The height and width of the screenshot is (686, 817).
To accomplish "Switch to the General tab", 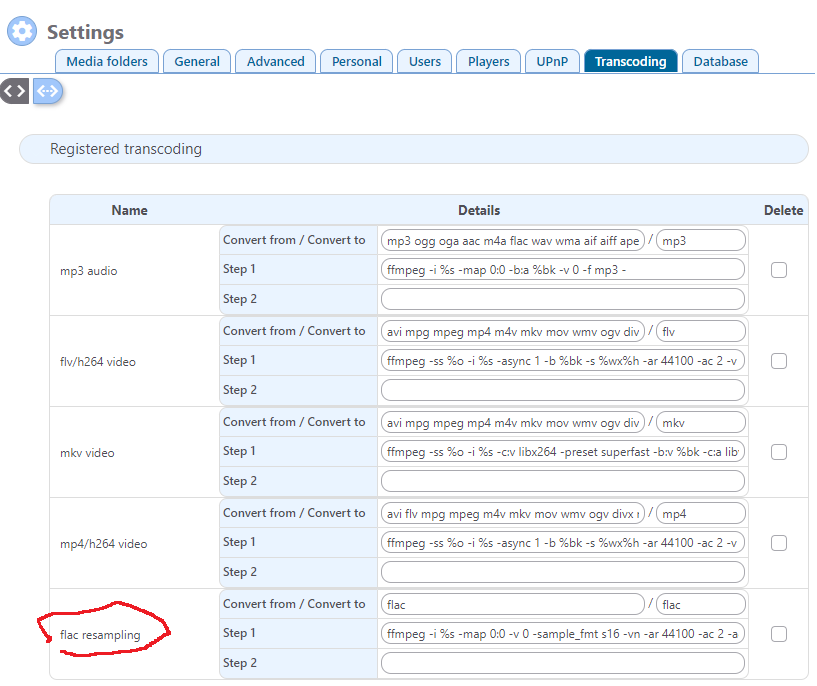I will 197,61.
